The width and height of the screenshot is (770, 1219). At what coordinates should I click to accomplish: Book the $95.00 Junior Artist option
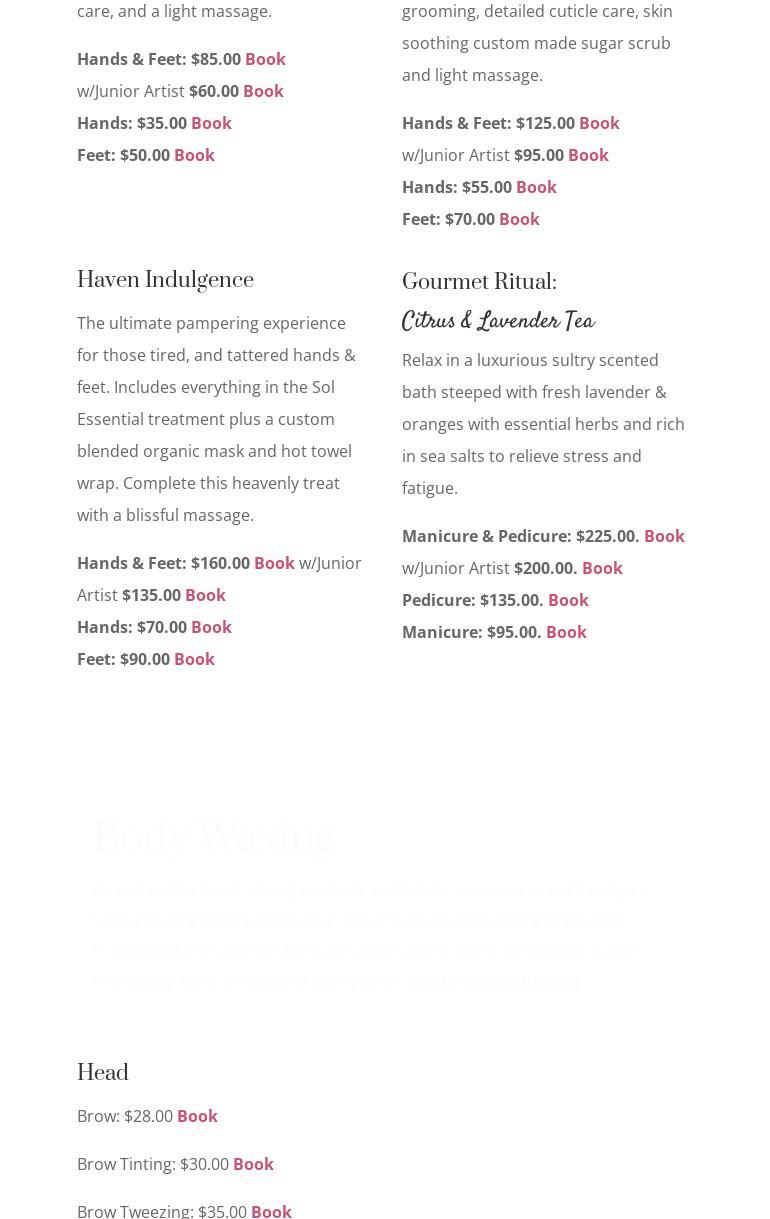588,155
